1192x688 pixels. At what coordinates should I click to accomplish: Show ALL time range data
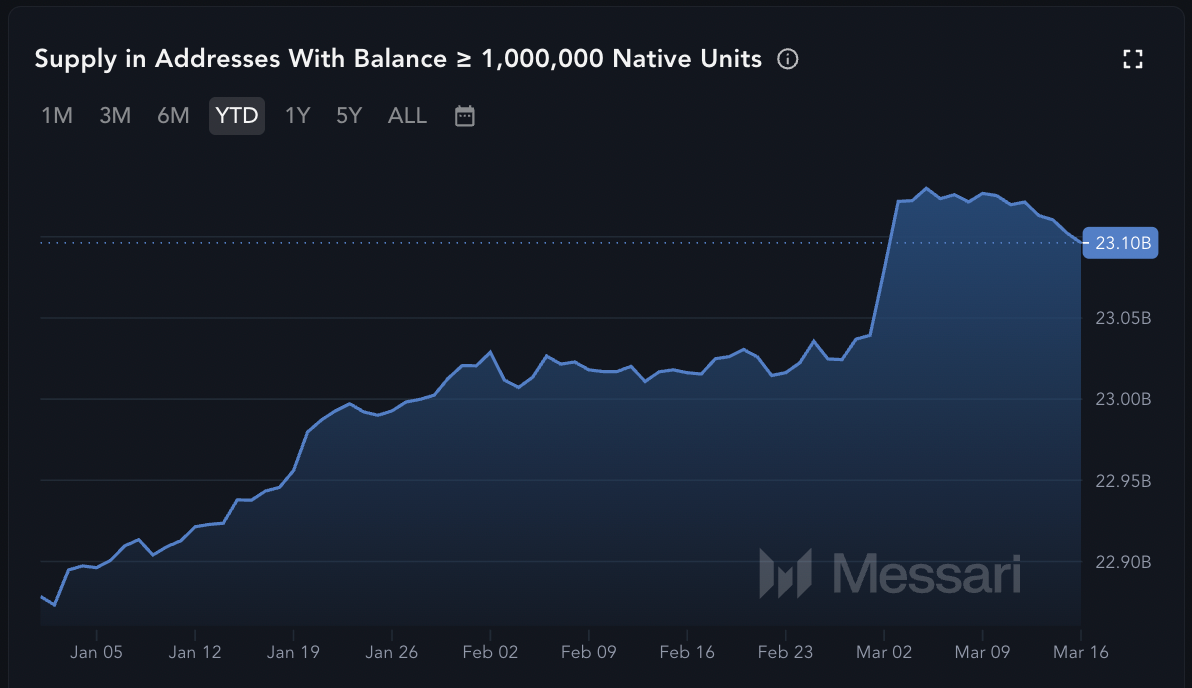[407, 116]
